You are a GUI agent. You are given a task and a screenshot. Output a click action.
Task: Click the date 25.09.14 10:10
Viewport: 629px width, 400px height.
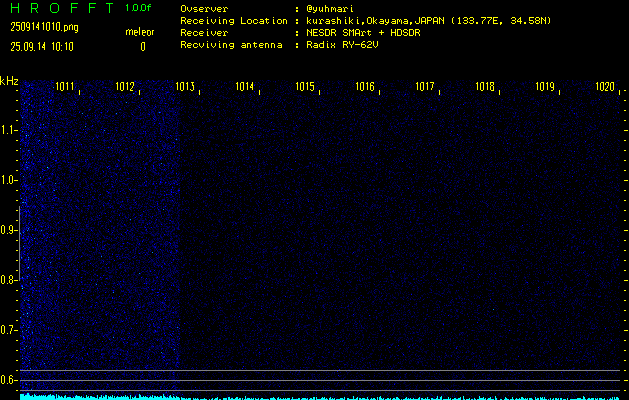(42, 47)
